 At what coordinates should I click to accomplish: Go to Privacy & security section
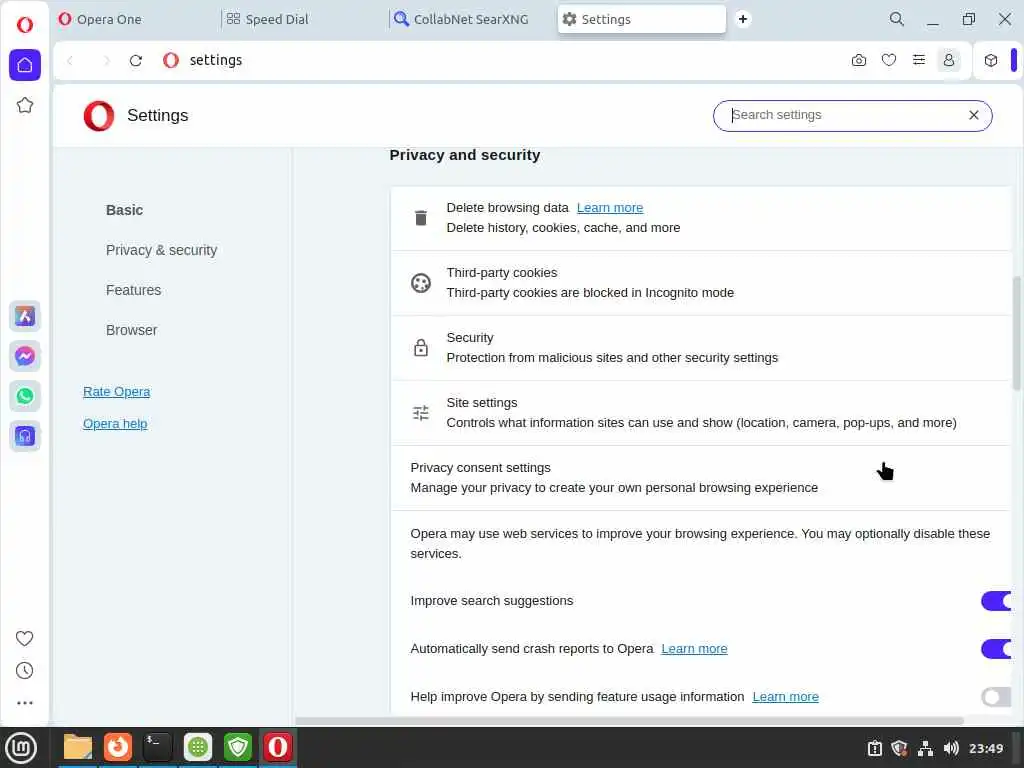(x=161, y=250)
